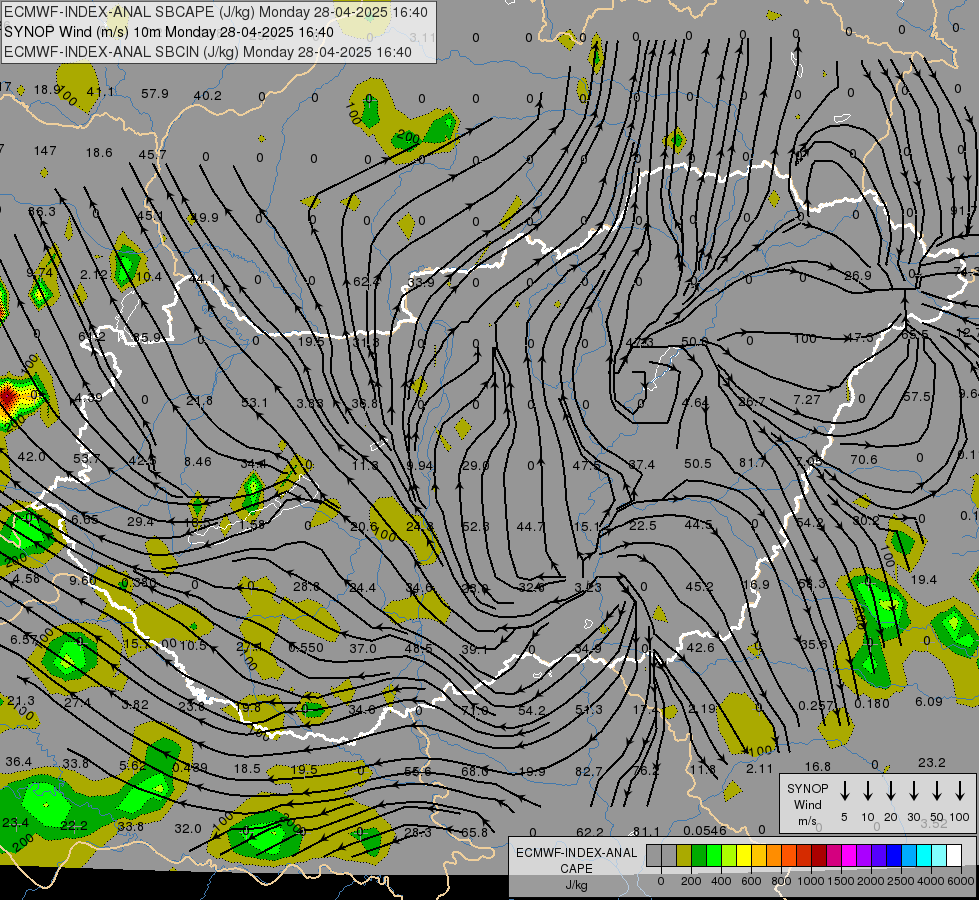Click the map value 22.5
This screenshot has height=900, width=979.
(643, 526)
